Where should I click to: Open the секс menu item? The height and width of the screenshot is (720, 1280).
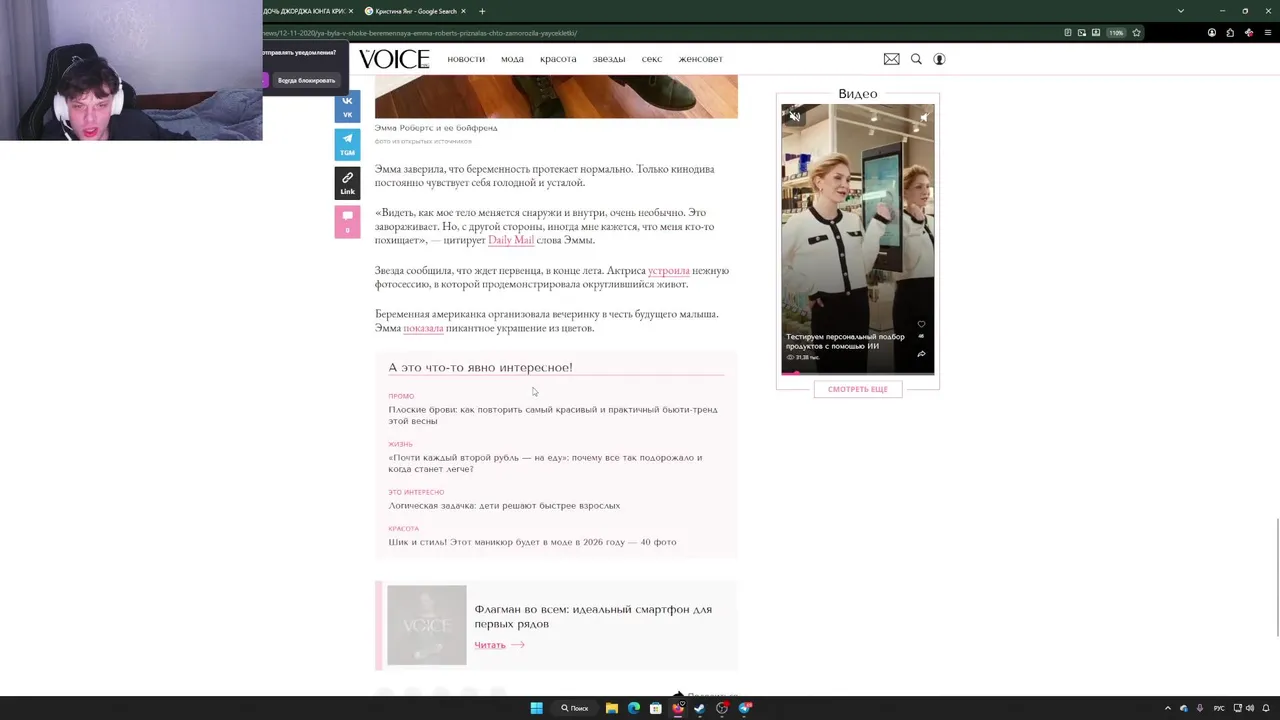tap(652, 59)
